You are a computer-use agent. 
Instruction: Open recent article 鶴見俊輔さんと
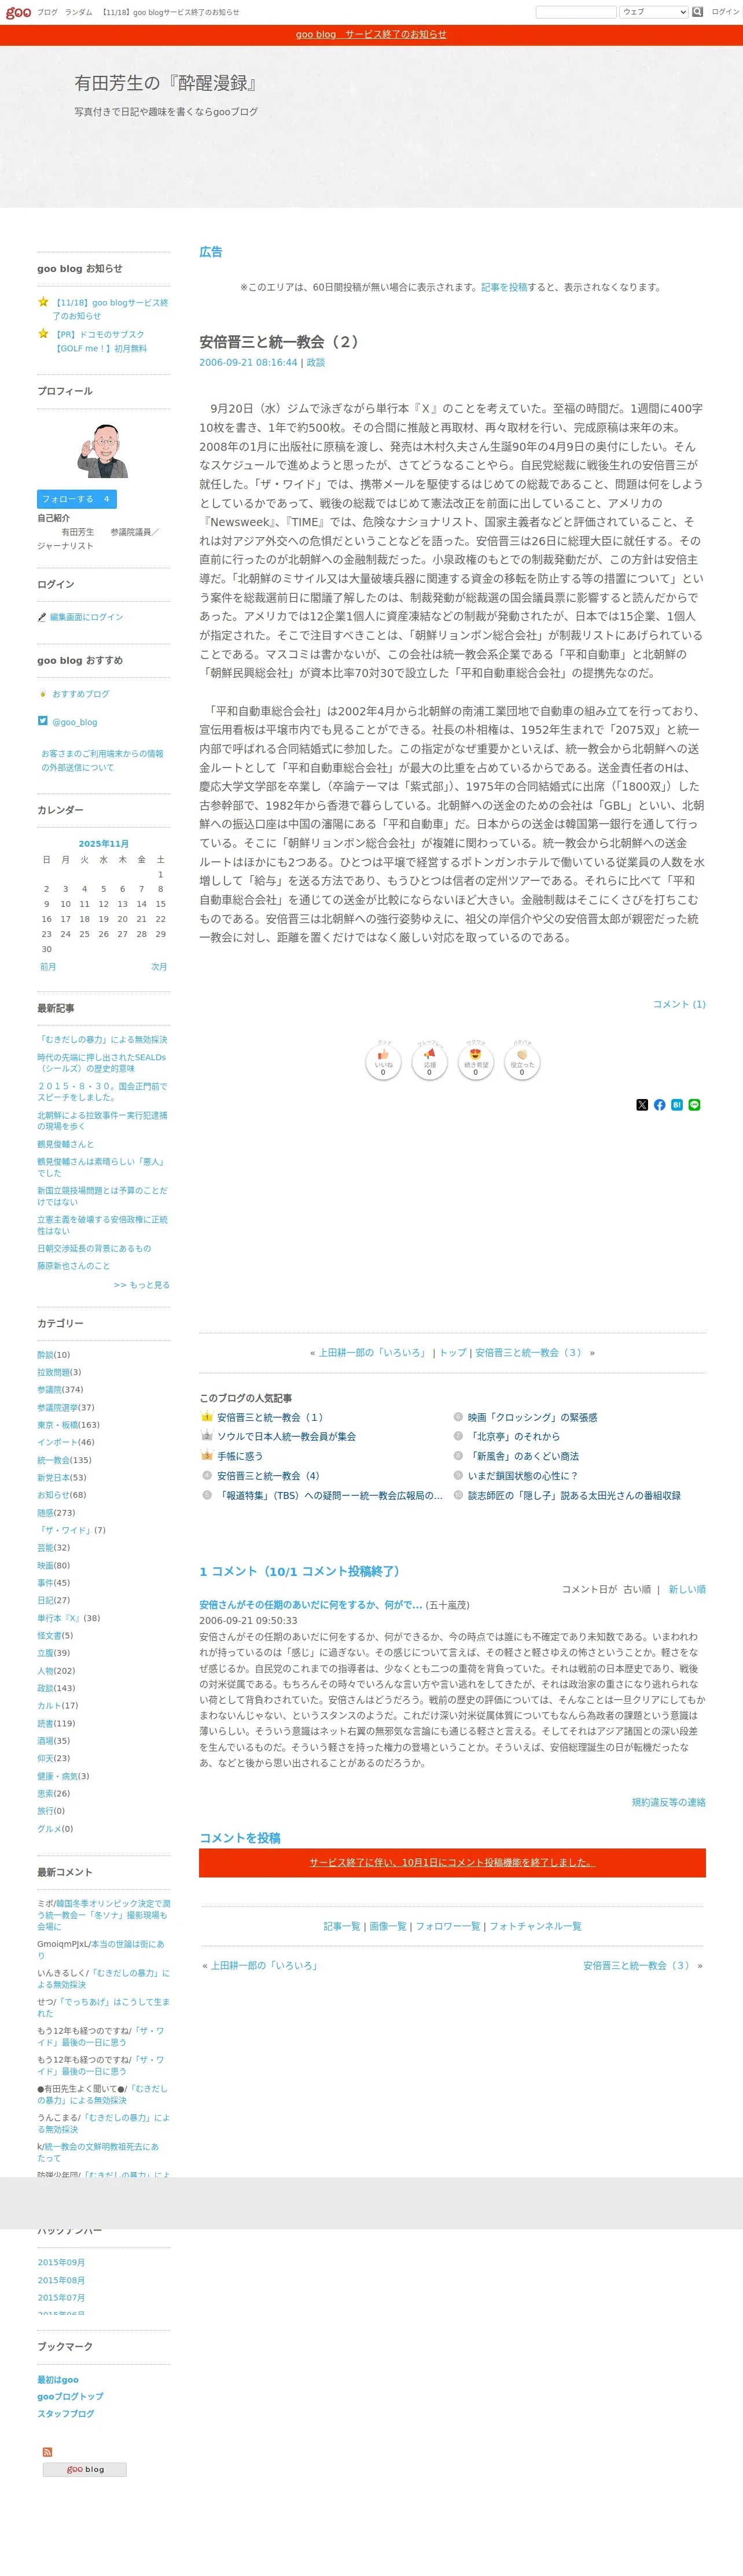coord(66,1144)
